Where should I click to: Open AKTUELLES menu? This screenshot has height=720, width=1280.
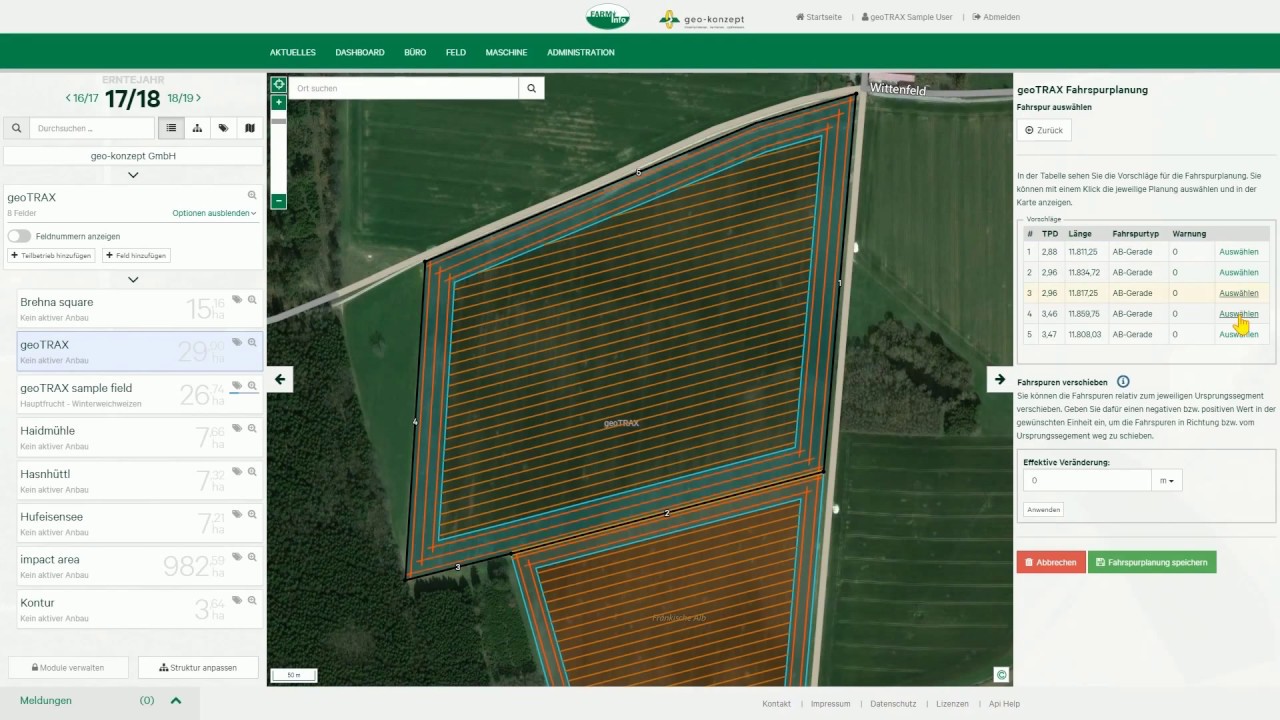pyautogui.click(x=293, y=52)
